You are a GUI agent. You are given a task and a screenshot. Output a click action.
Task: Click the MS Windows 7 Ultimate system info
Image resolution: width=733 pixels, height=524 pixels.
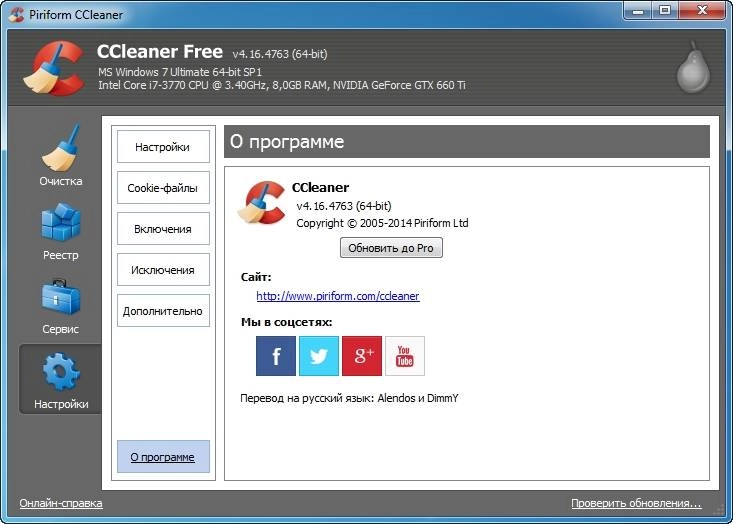pyautogui.click(x=180, y=72)
